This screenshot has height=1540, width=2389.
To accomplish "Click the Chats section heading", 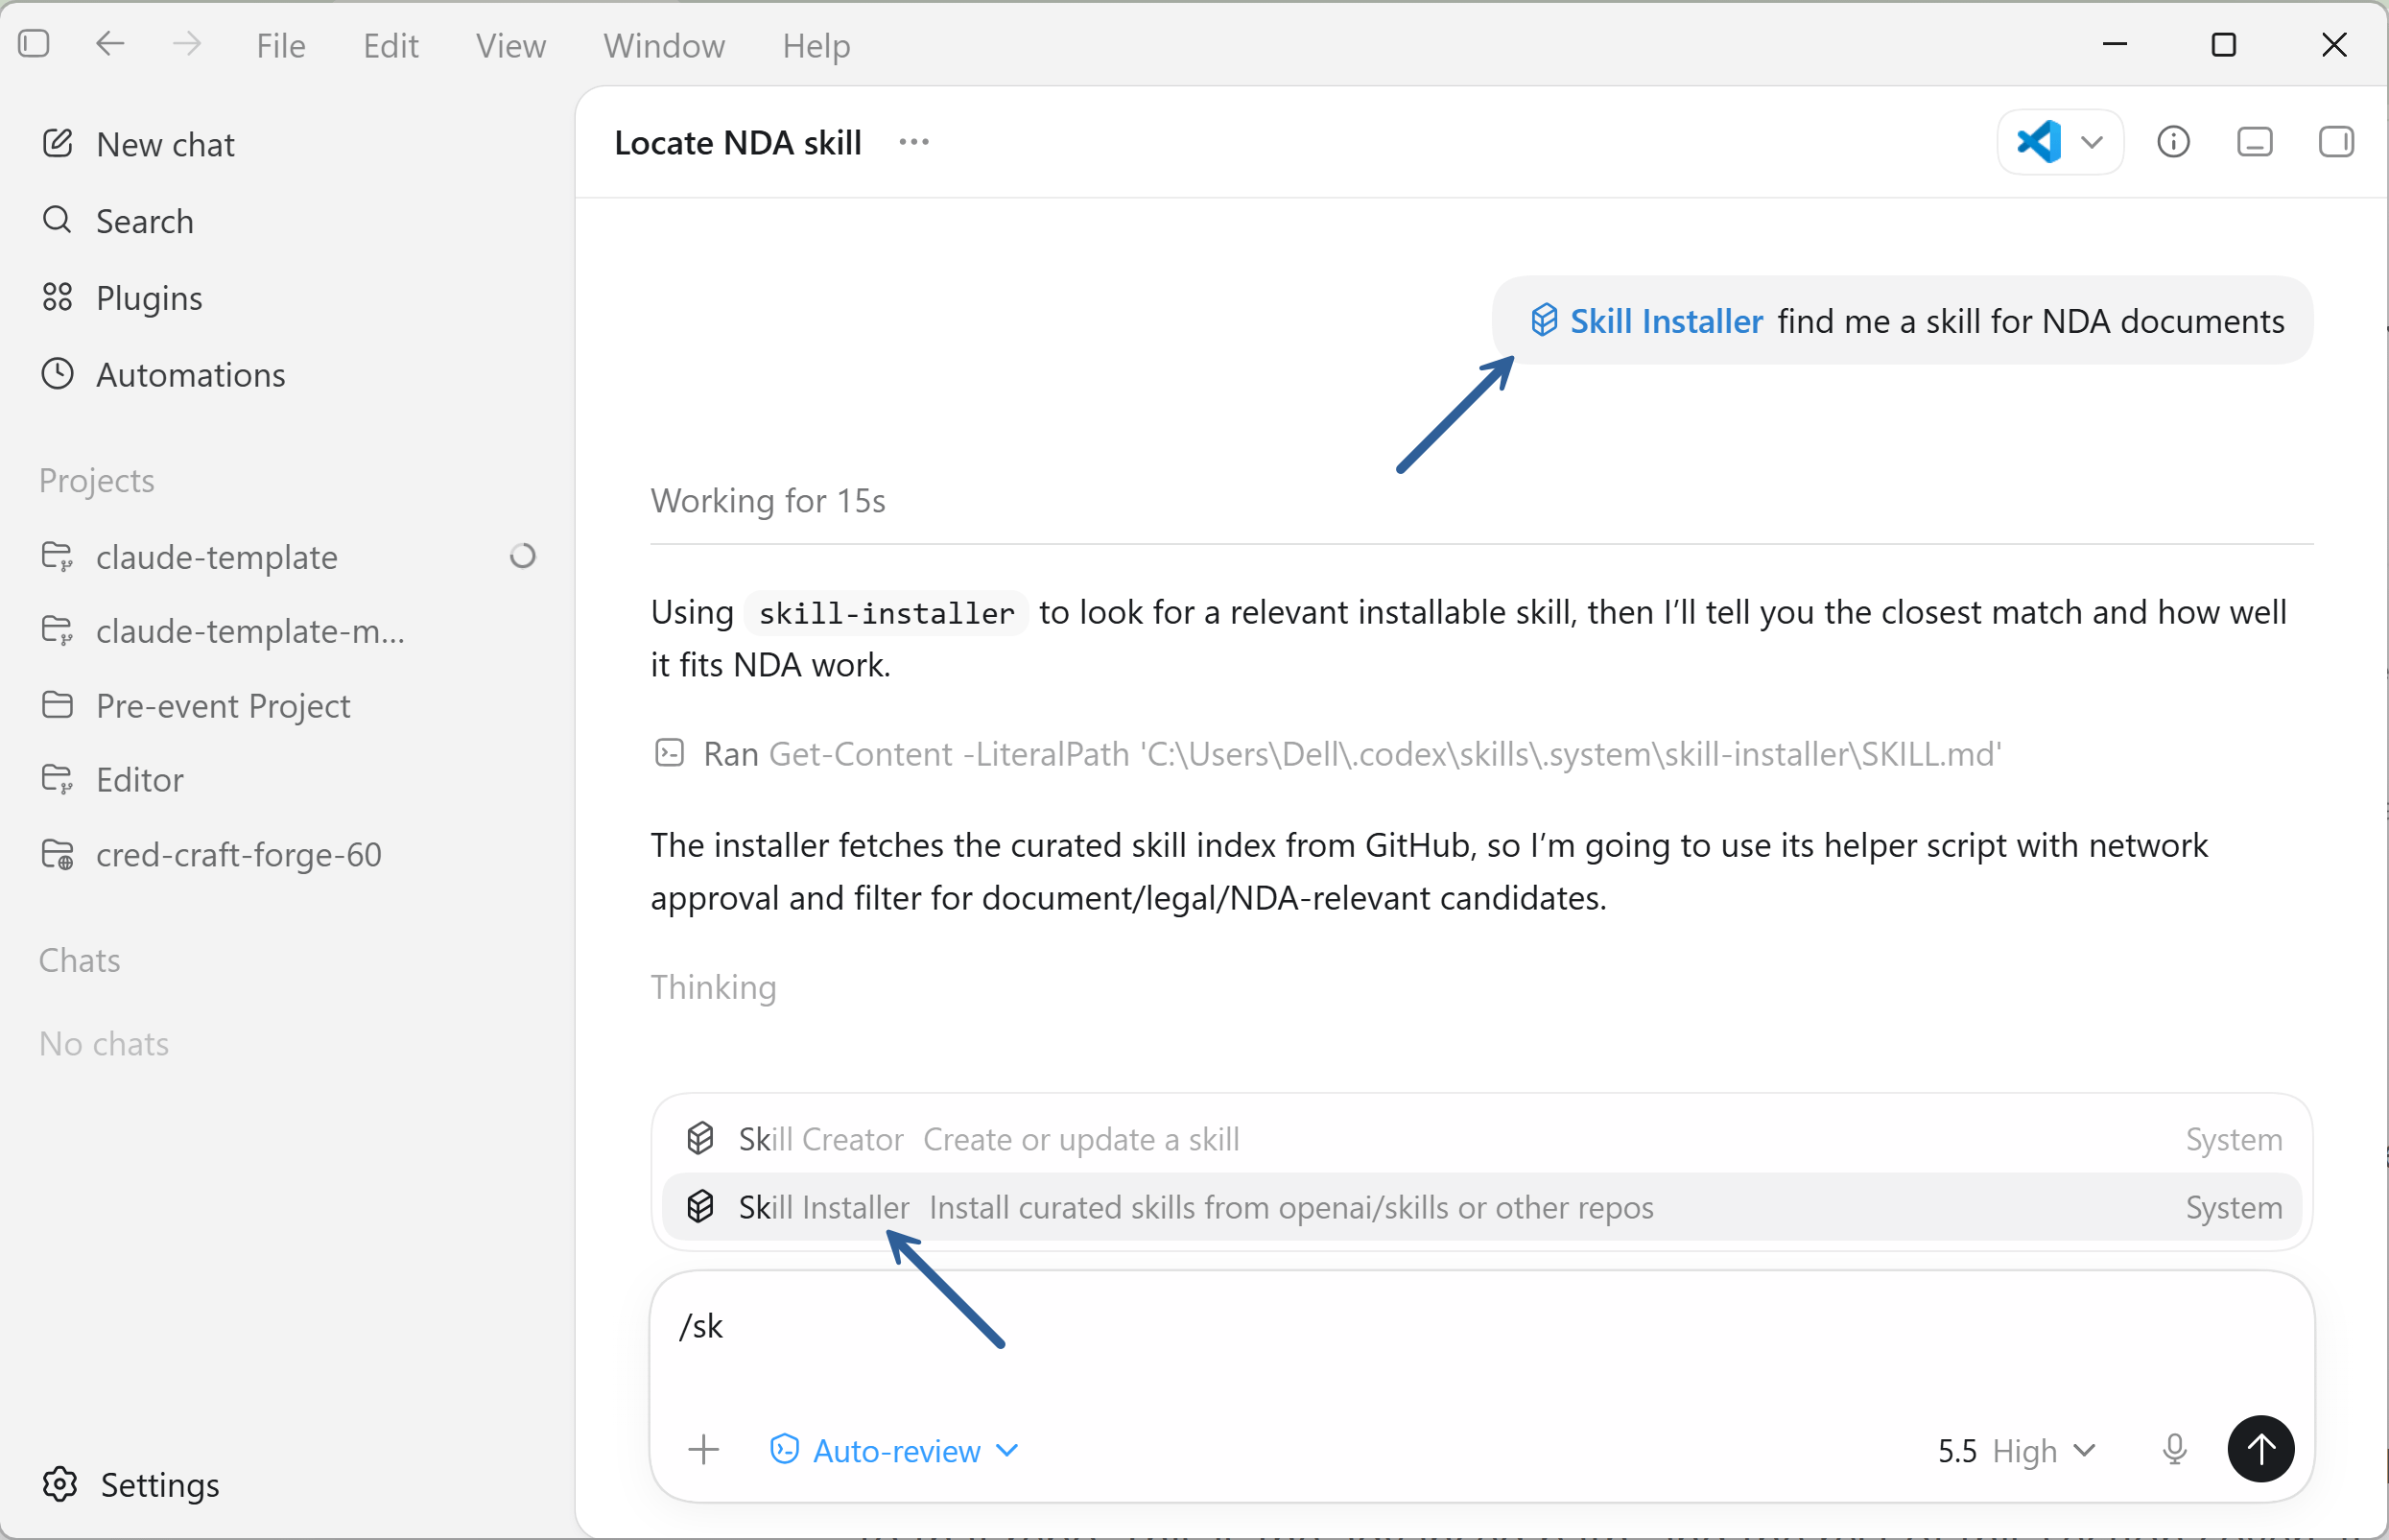I will coord(79,961).
